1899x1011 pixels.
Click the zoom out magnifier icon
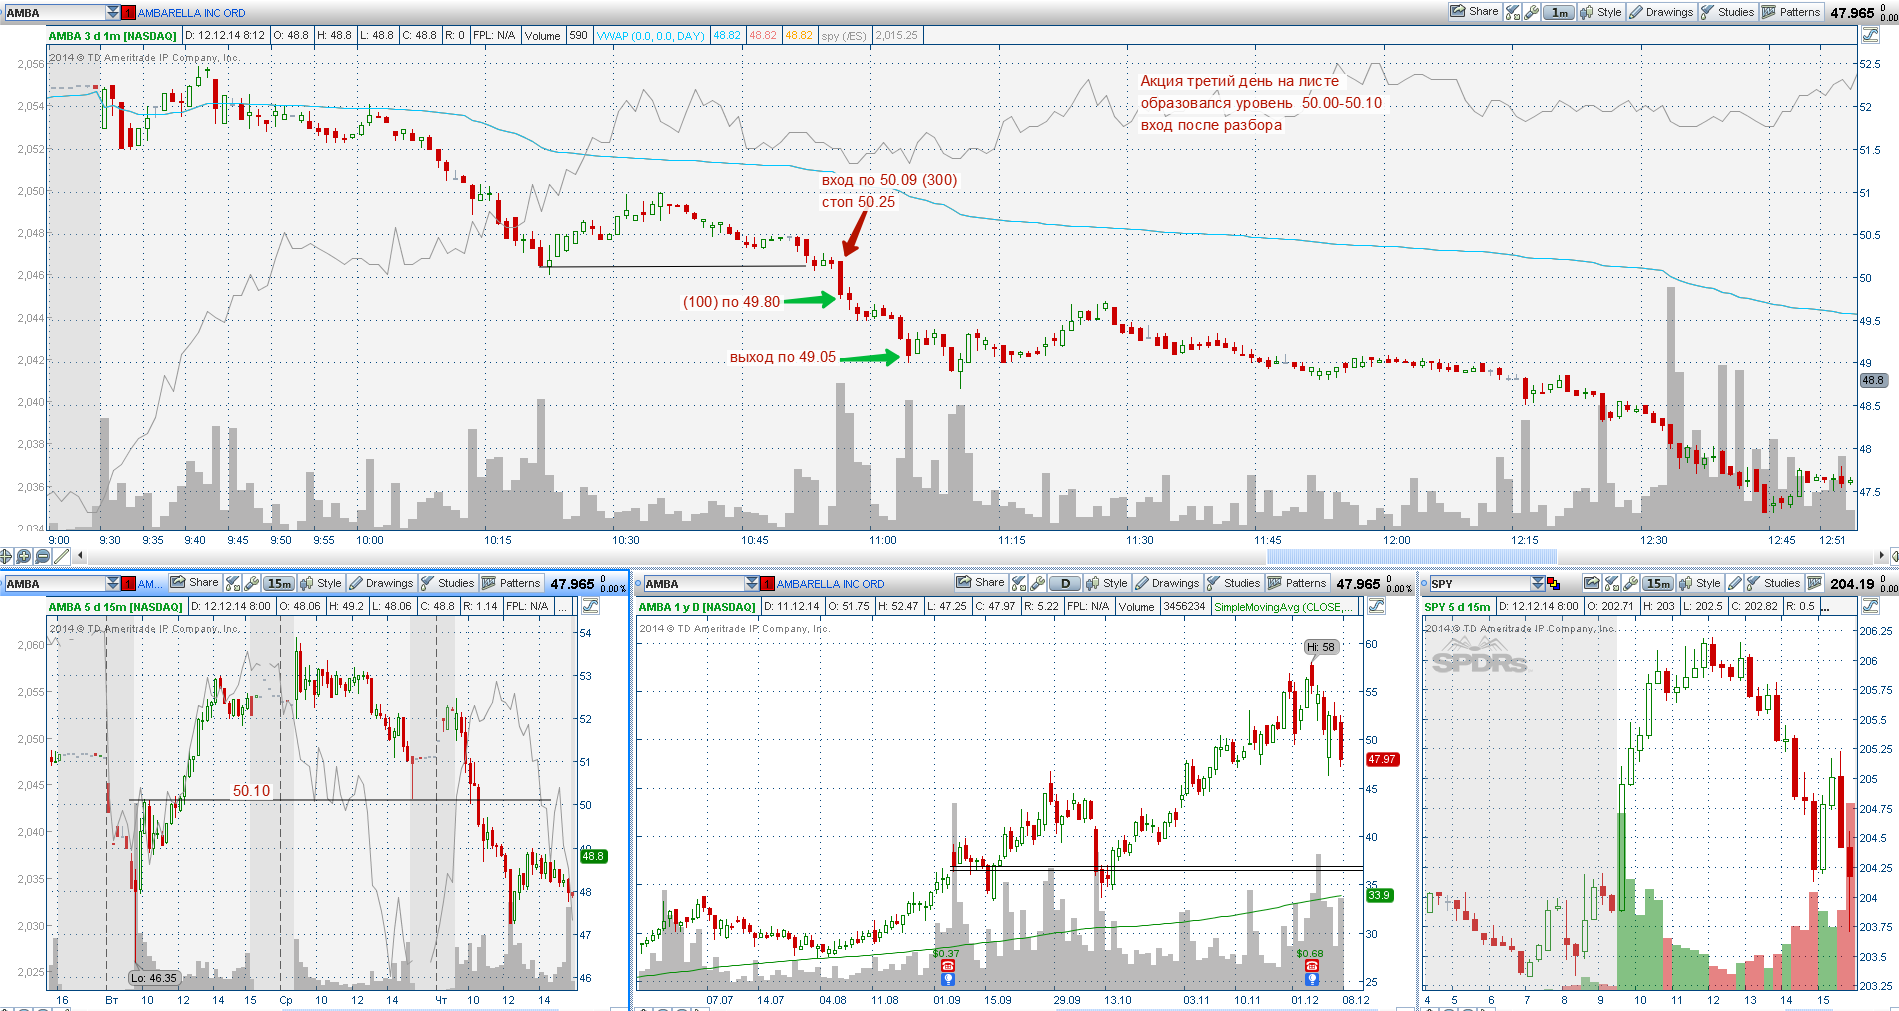pos(42,556)
